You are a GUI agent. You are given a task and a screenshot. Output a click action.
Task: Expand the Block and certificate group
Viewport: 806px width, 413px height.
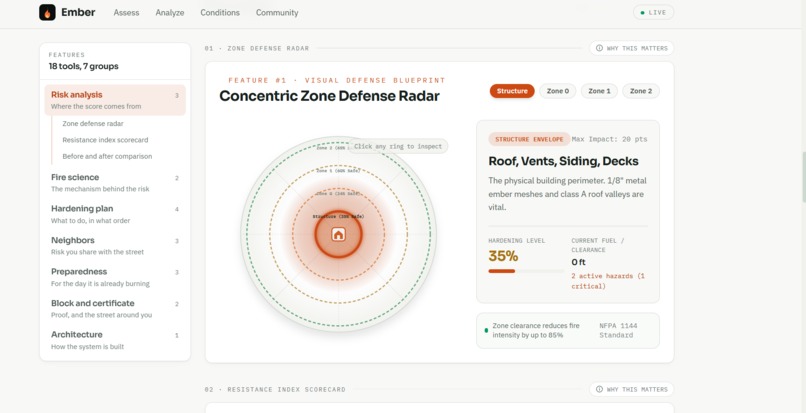point(115,309)
